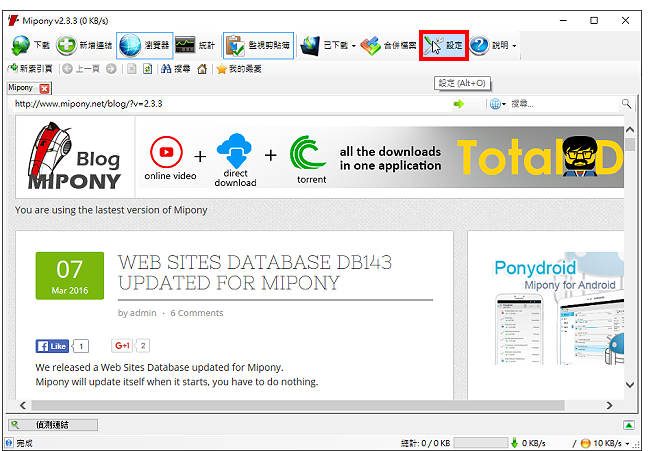653x451 pixels.
Task: Open 合併檔案 join files tool
Action: [x=388, y=45]
